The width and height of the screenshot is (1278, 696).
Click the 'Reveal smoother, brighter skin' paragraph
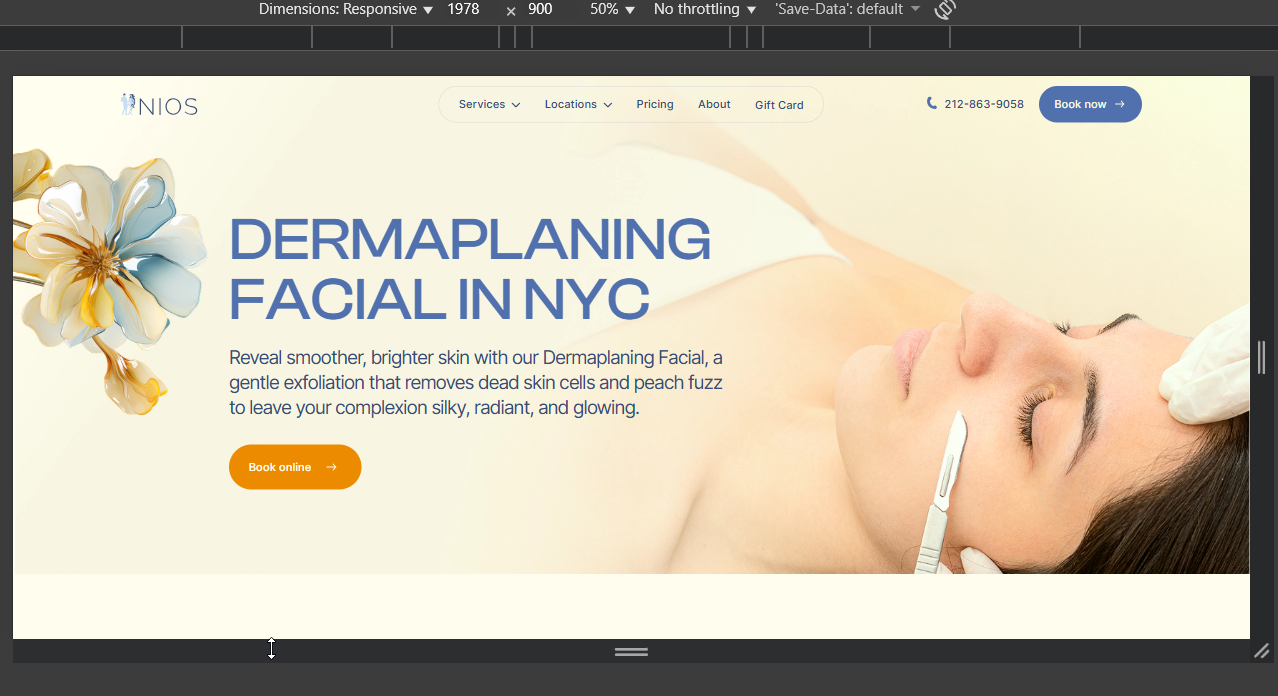[x=476, y=383]
